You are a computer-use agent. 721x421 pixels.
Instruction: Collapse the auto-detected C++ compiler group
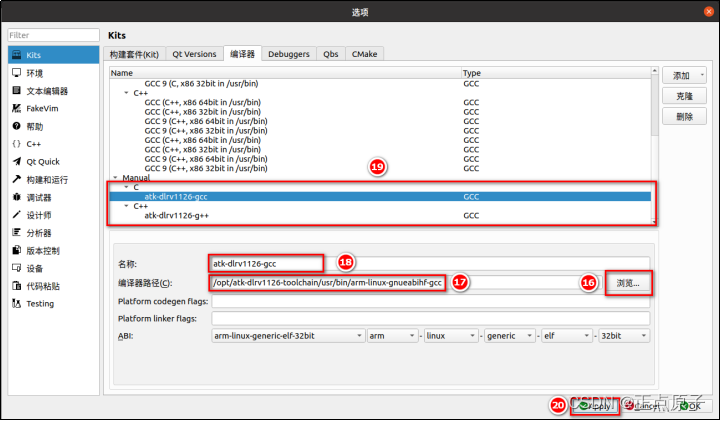(126, 93)
